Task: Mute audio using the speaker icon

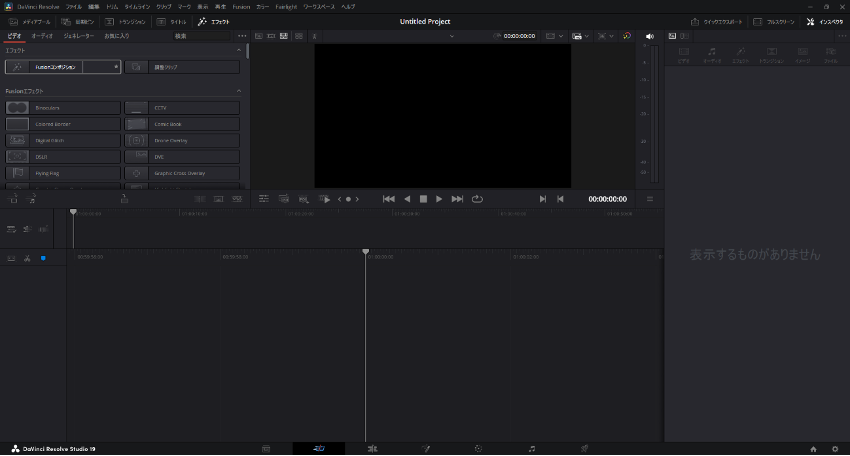Action: pos(649,36)
